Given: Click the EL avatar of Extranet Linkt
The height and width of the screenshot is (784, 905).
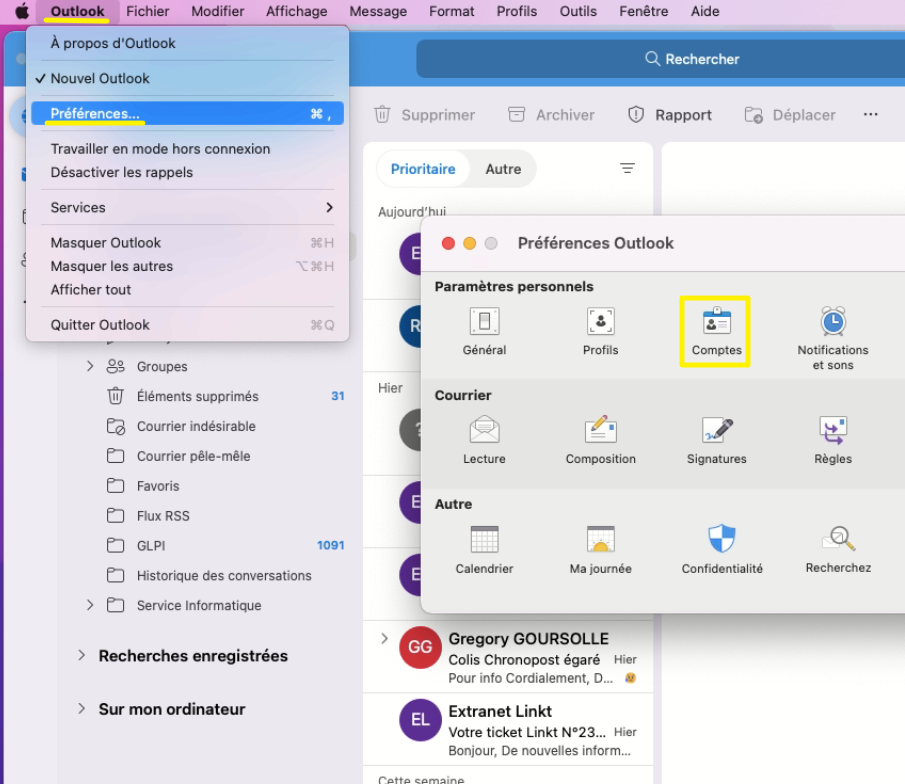Looking at the screenshot, I should tap(420, 719).
